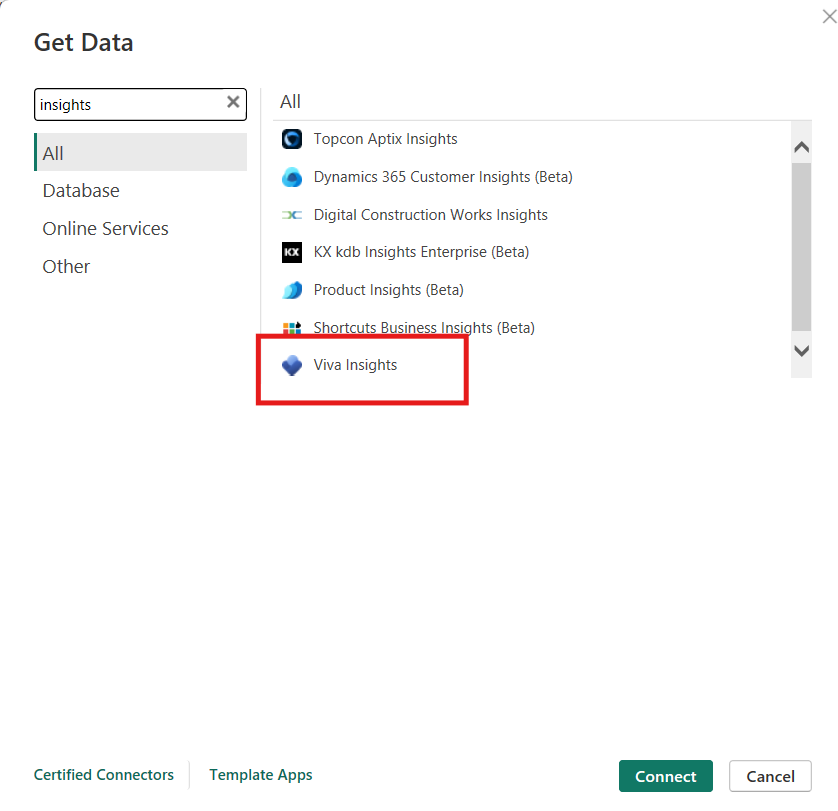Click the scroll up arrow of the connector list

801,147
